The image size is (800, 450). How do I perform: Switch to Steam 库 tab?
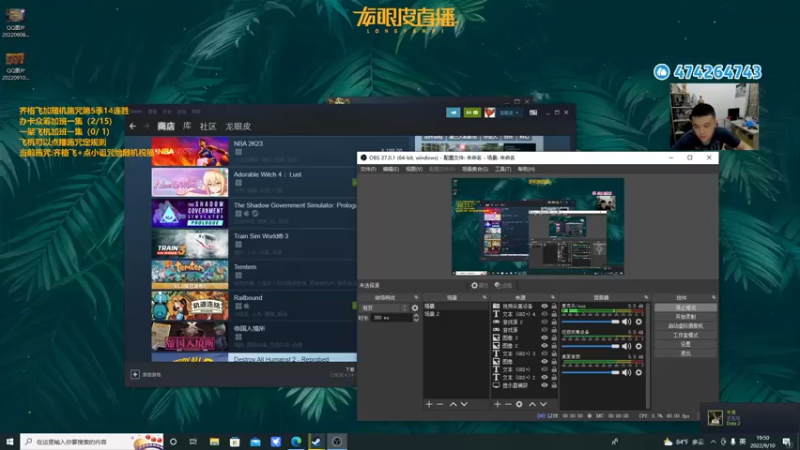187,126
